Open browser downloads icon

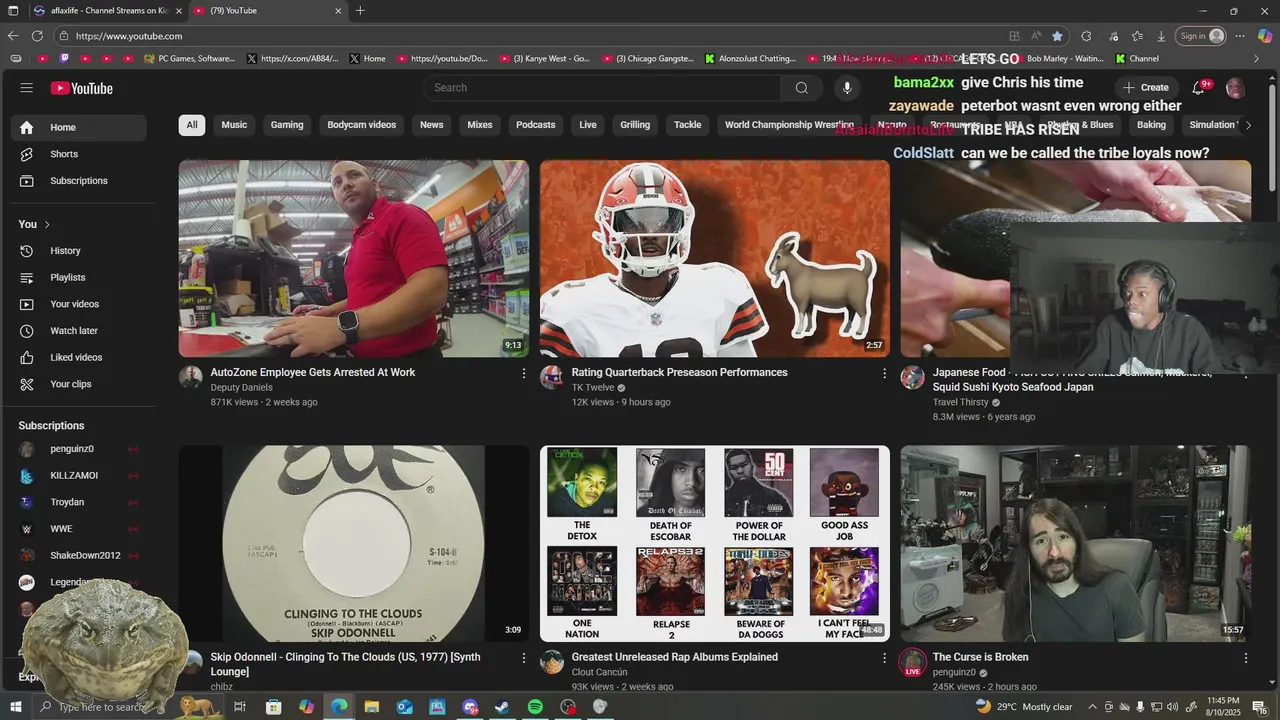coord(1161,36)
